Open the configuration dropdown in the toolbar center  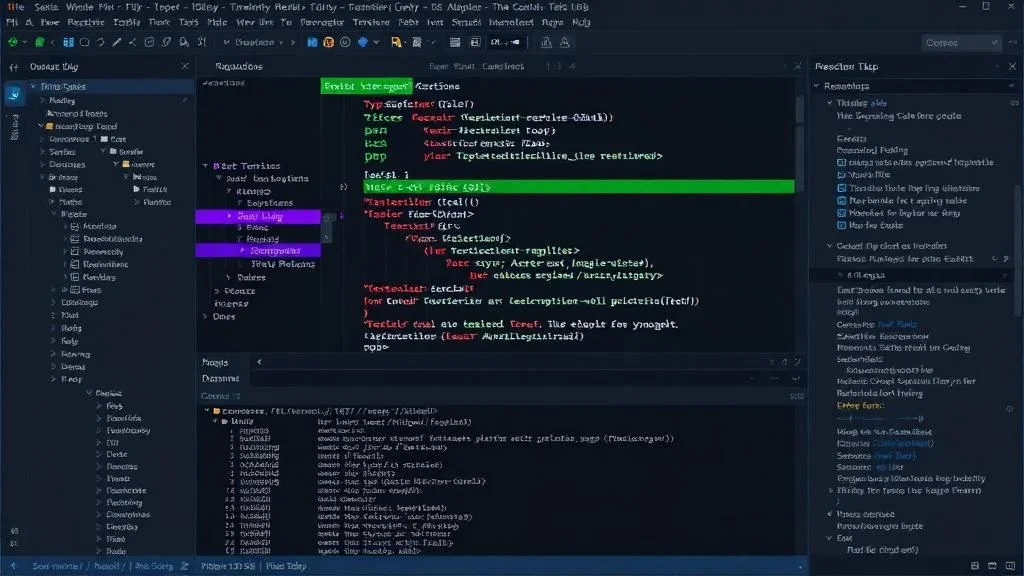(254, 42)
